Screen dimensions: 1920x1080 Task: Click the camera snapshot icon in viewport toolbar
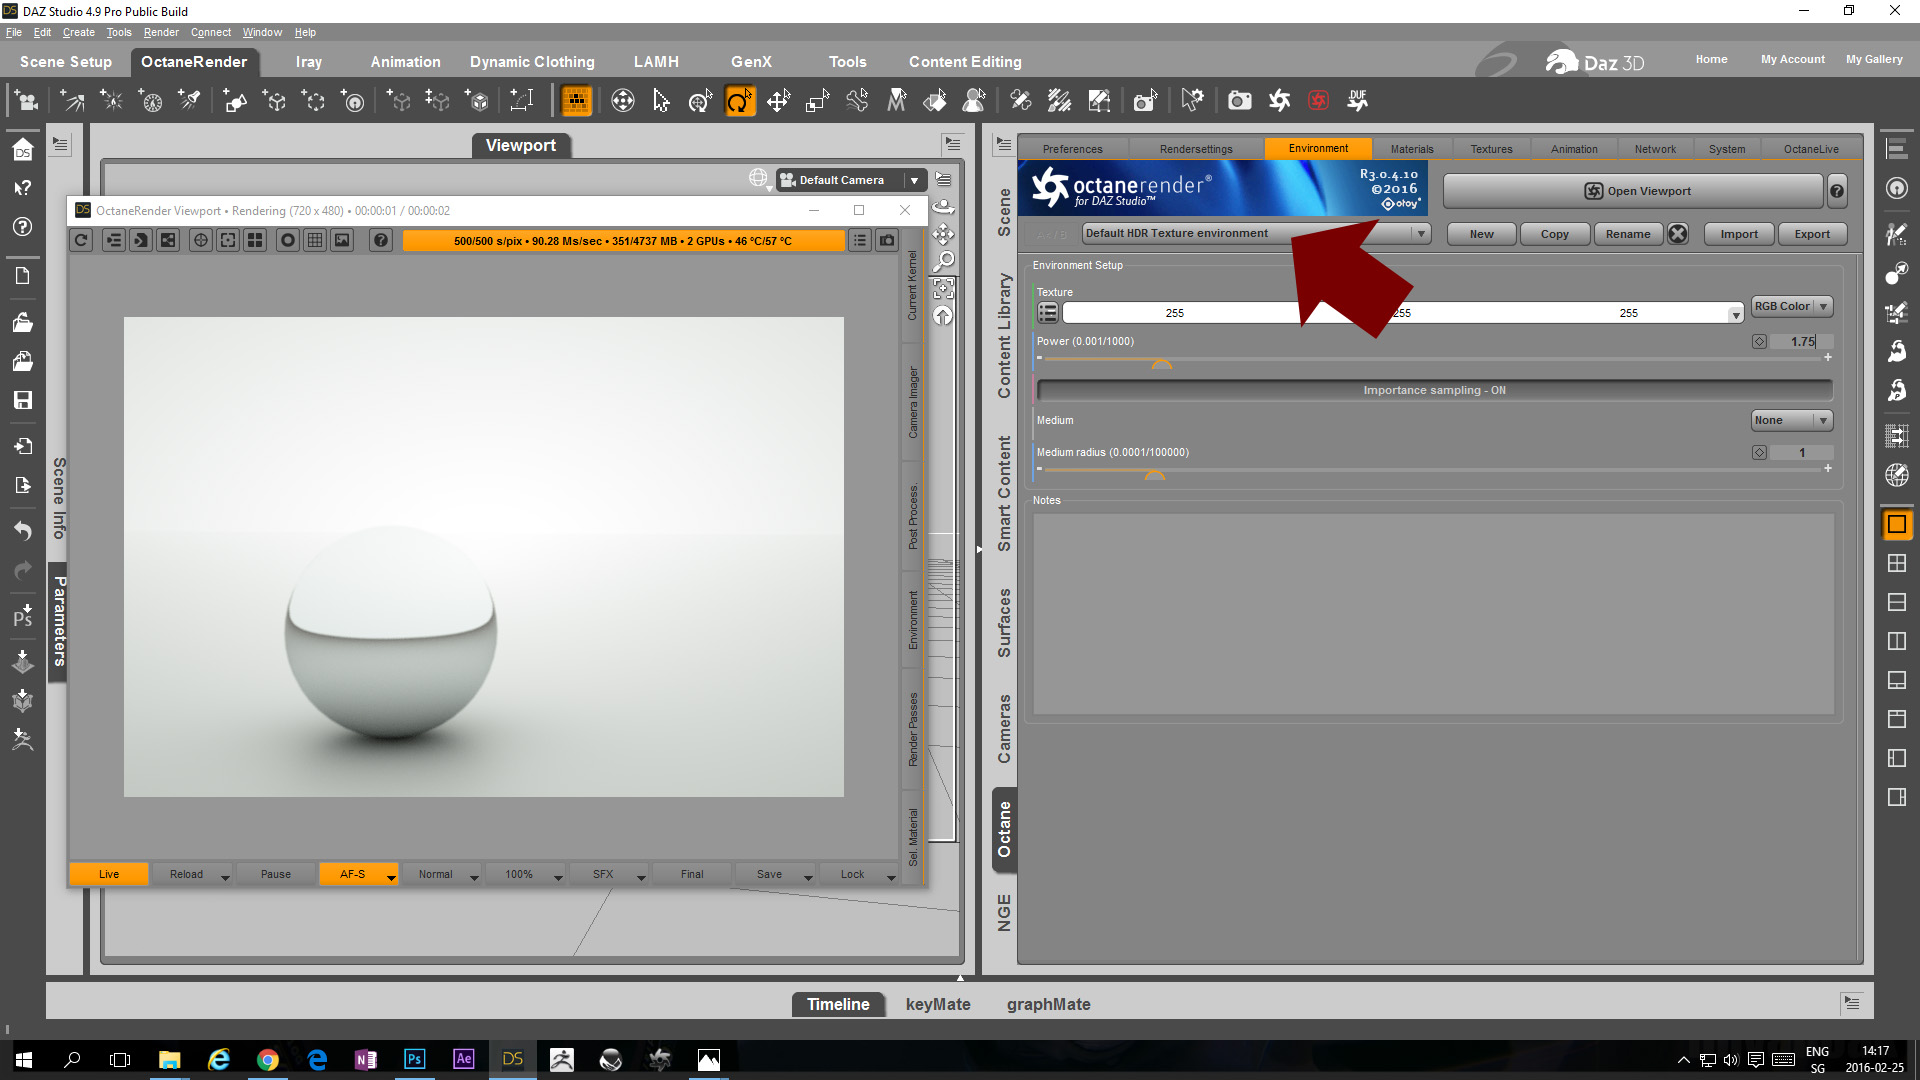coord(887,240)
